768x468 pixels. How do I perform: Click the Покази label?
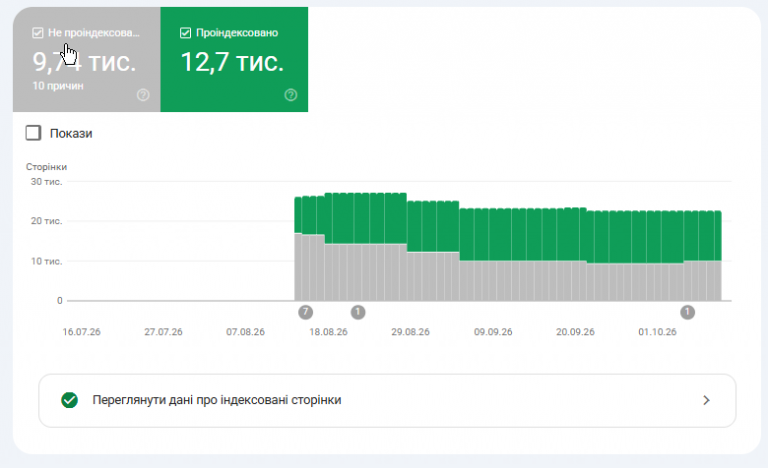coord(71,133)
